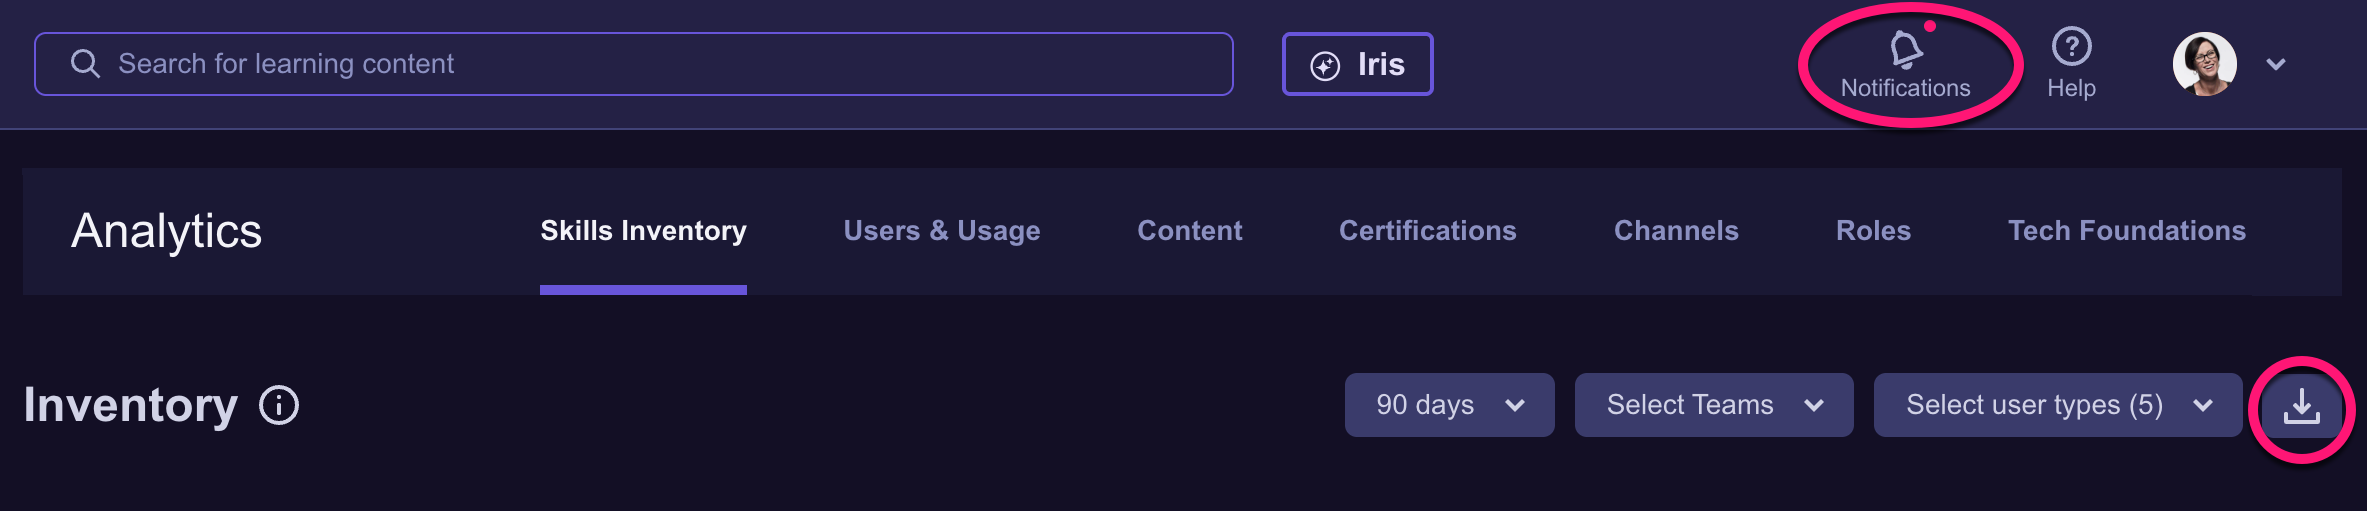
Task: Open the Help question mark icon
Action: 2071,46
